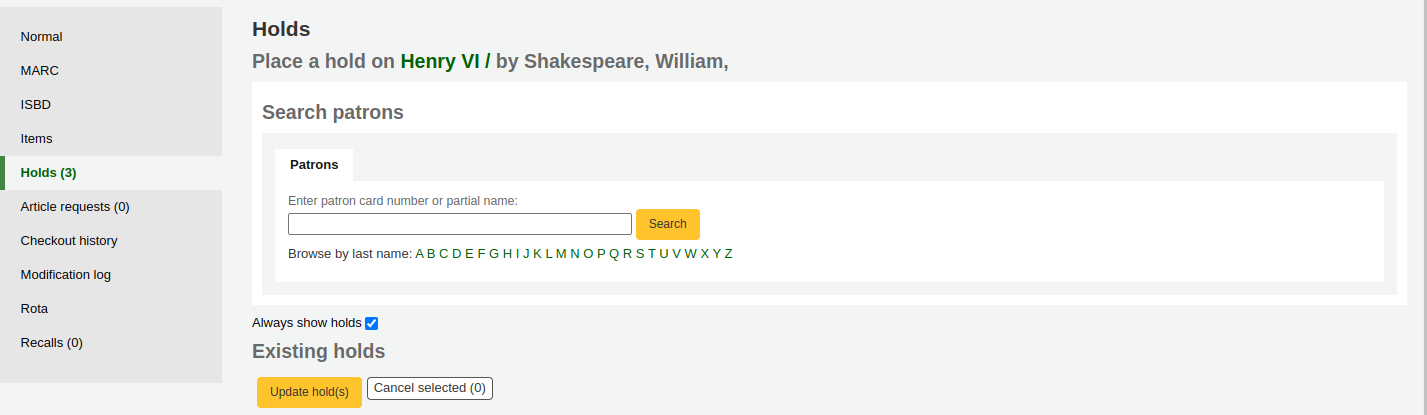
Task: Select Holds (3) in the sidebar
Action: point(49,173)
